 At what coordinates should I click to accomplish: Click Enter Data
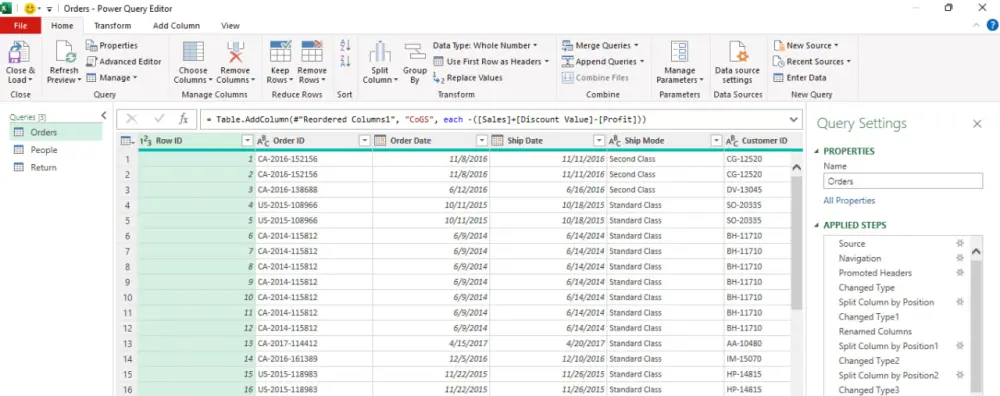(800, 78)
